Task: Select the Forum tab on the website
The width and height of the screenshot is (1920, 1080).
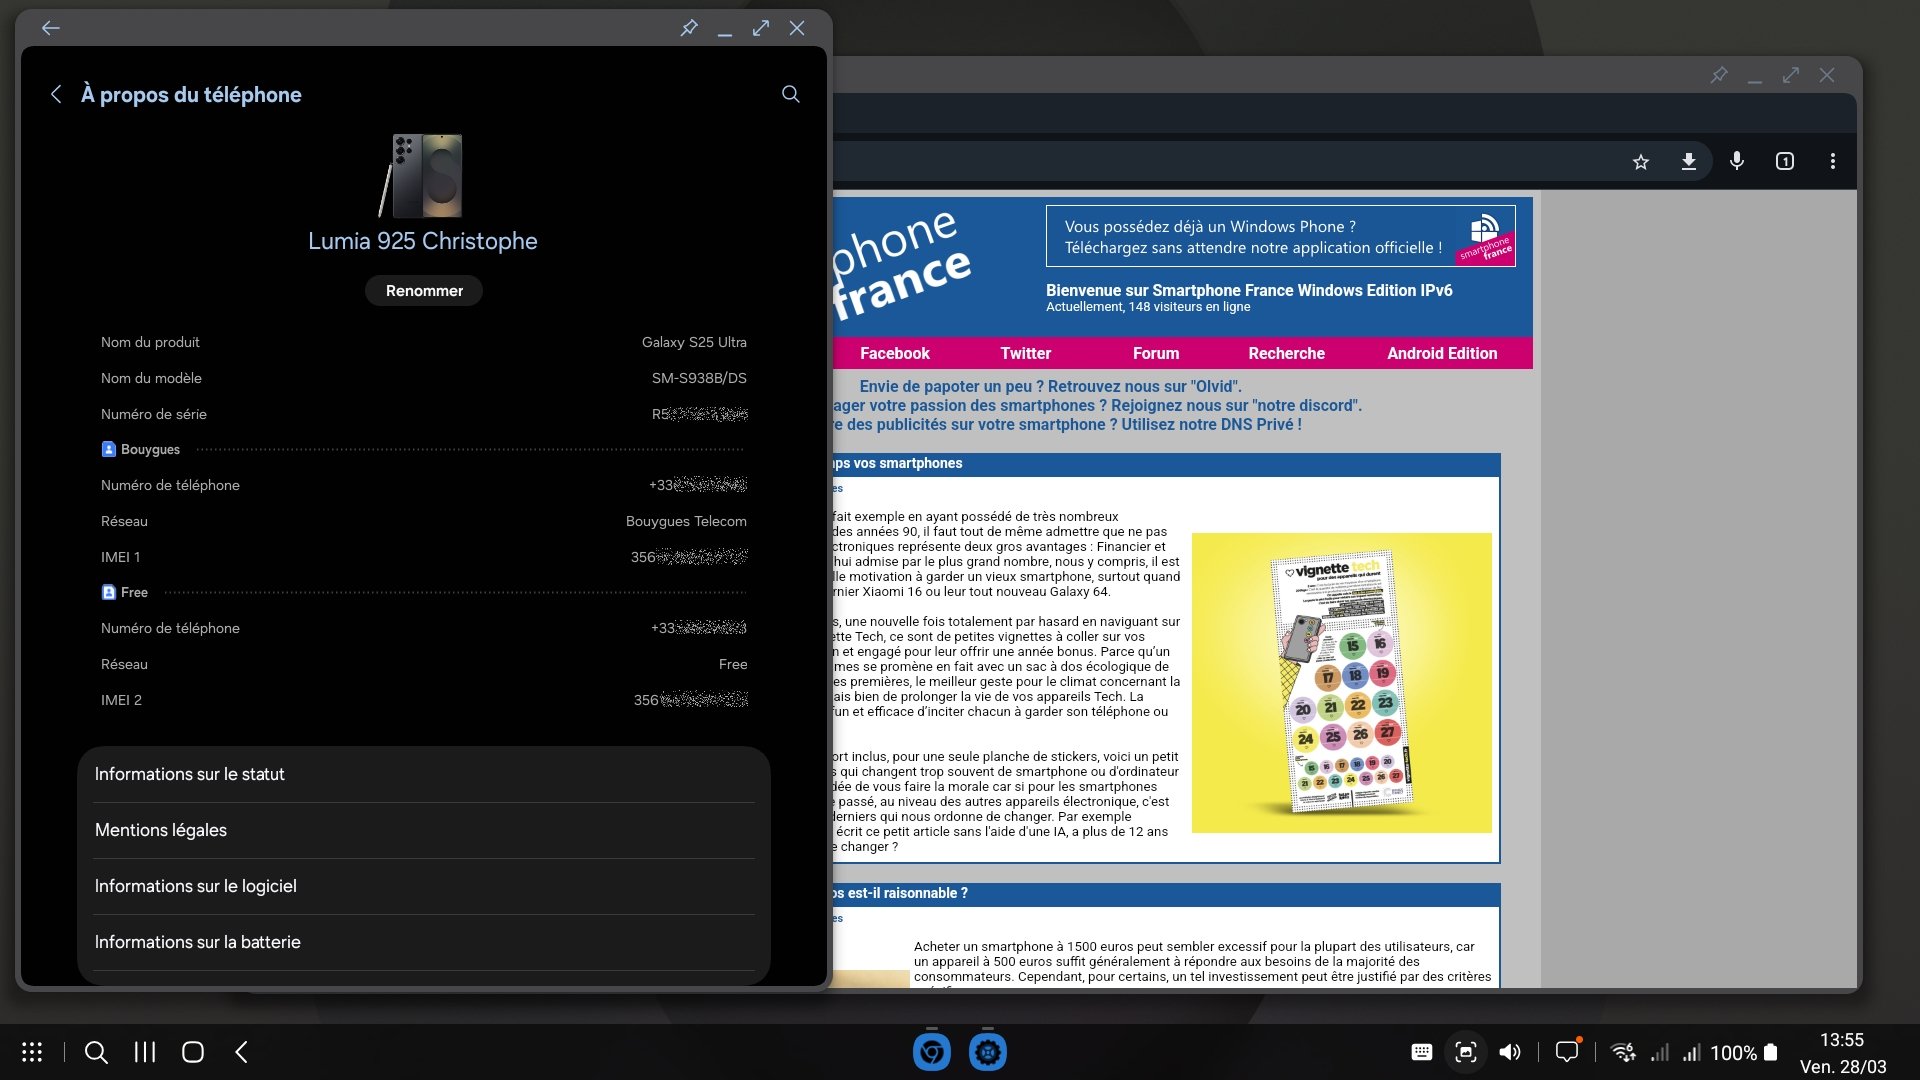Action: [1156, 353]
